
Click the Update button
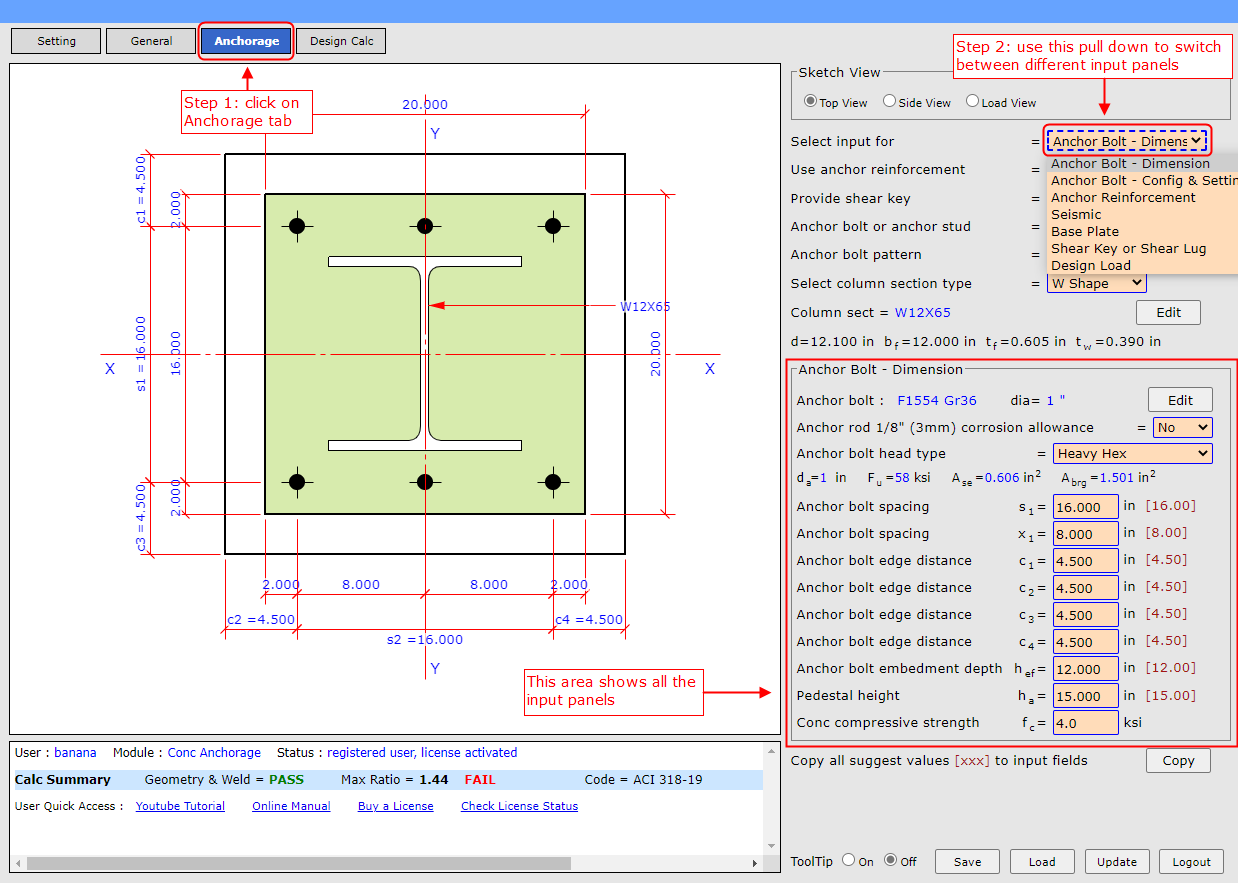pyautogui.click(x=1117, y=862)
